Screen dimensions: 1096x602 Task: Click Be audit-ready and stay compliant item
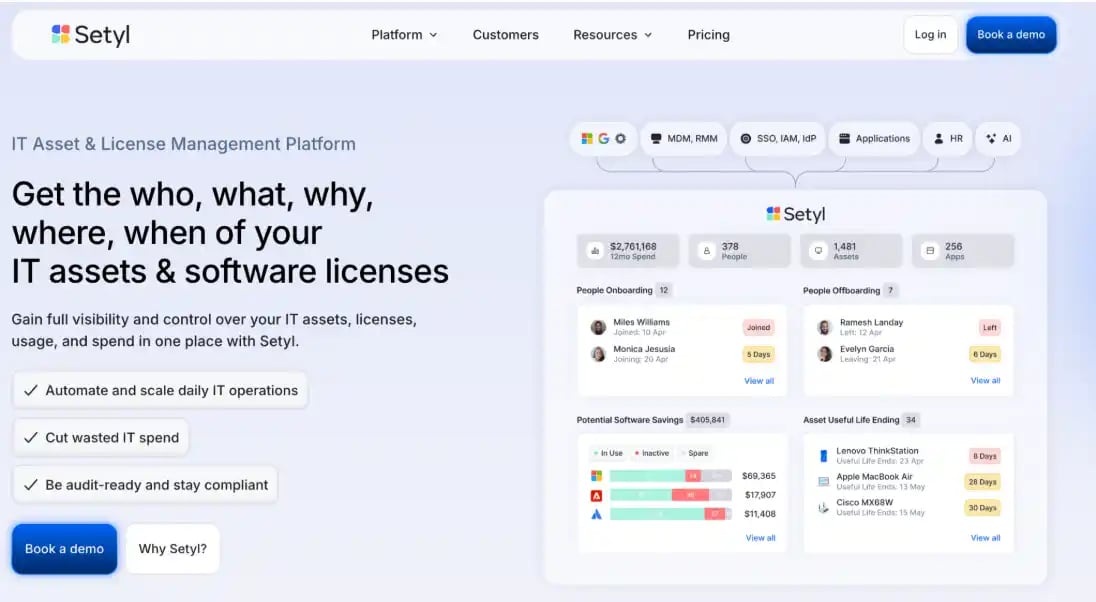[145, 485]
